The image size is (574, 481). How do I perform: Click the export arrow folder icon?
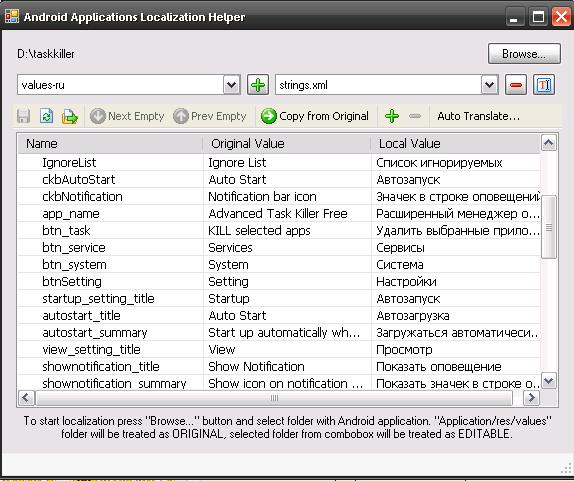click(70, 116)
